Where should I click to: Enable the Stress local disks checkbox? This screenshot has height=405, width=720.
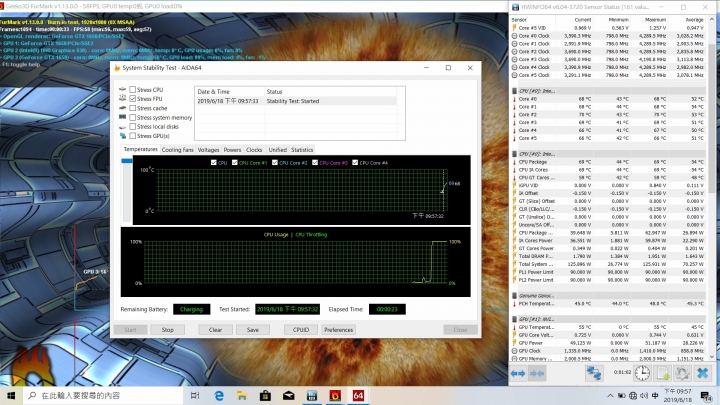(132, 126)
